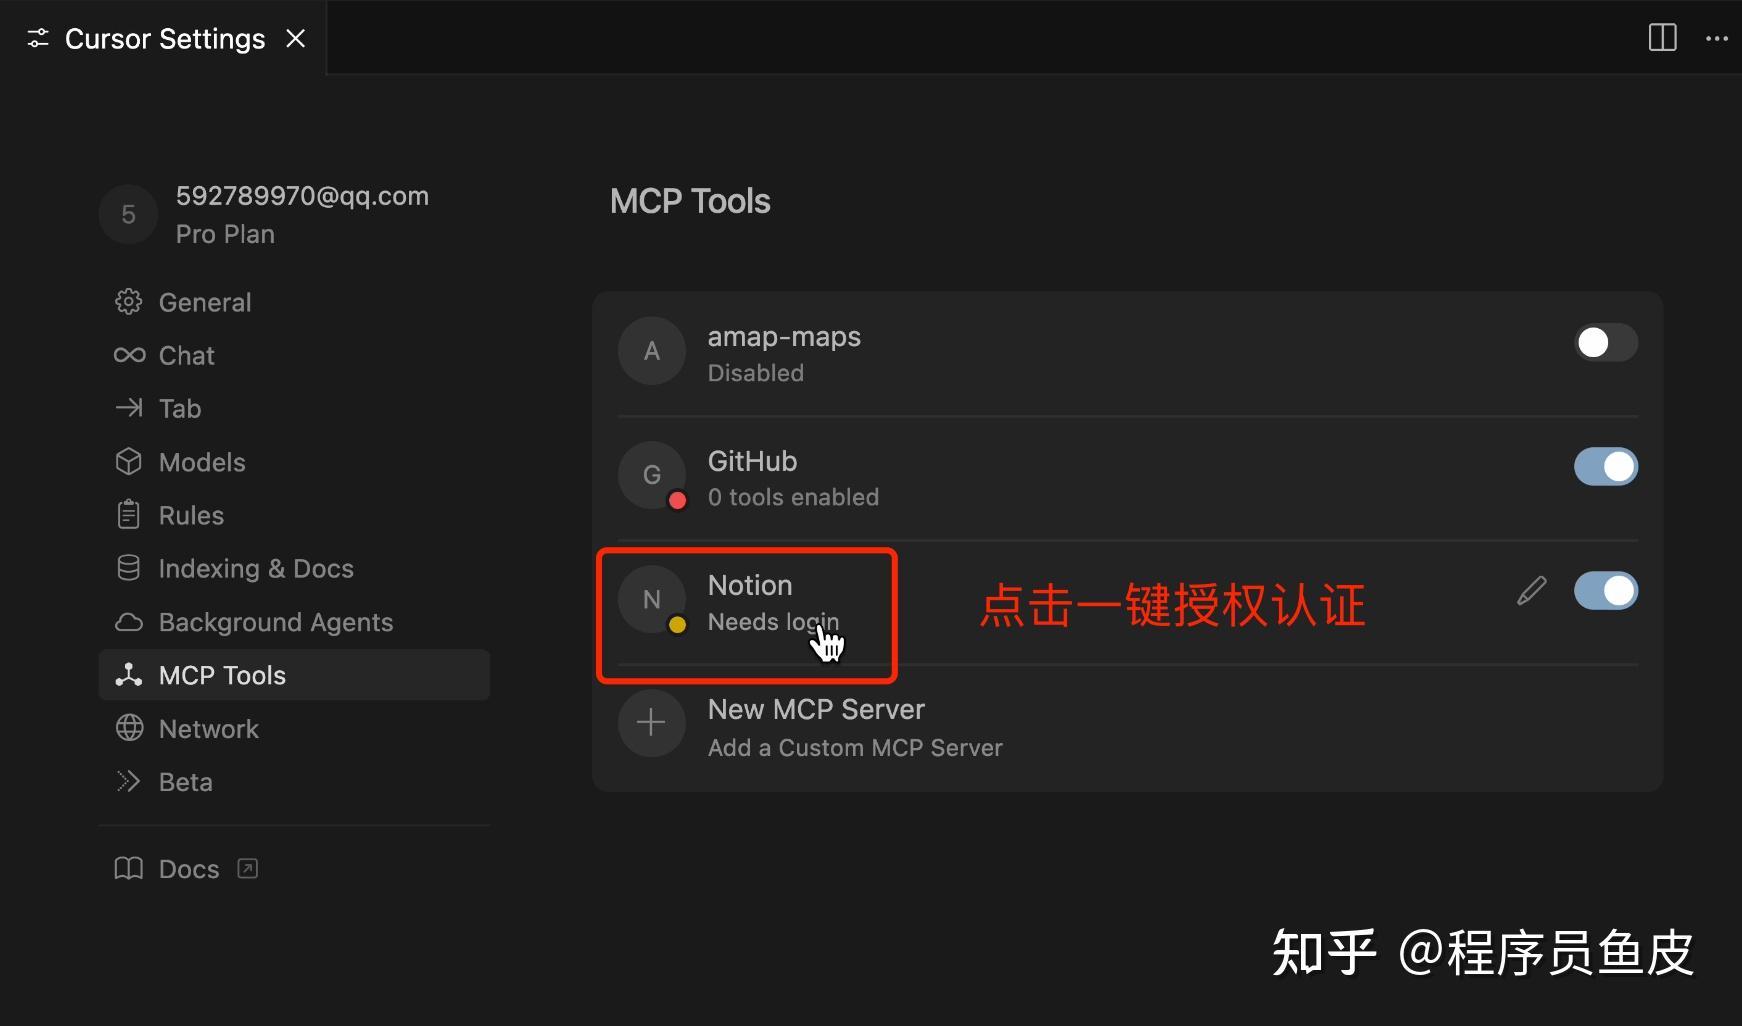Click the Rules clipboard icon
This screenshot has height=1026, width=1742.
point(129,515)
